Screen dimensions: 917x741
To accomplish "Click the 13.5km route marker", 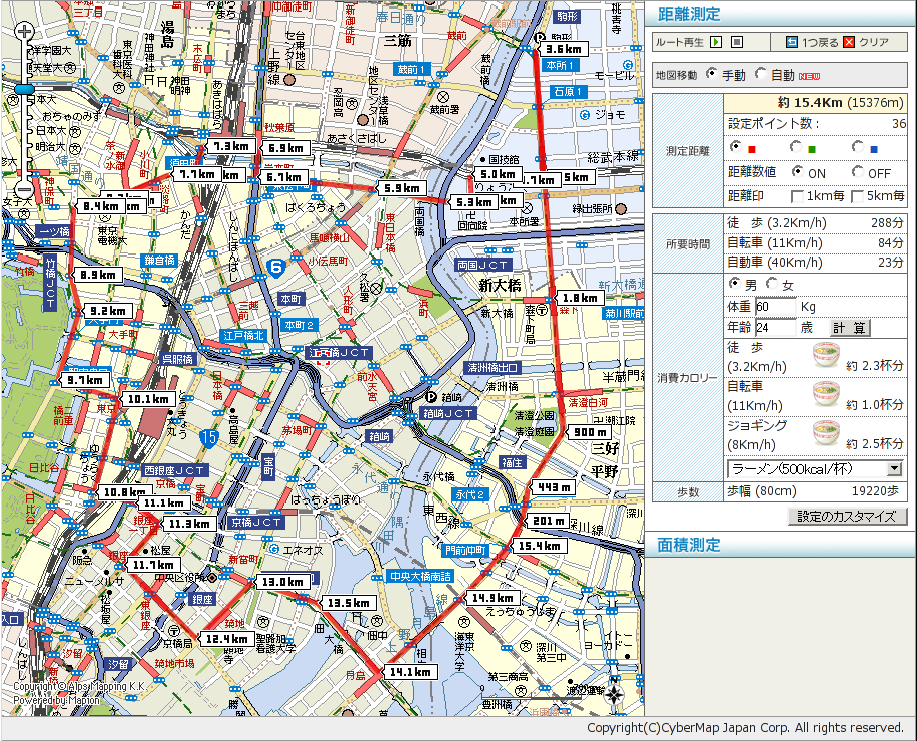I will click(x=348, y=603).
